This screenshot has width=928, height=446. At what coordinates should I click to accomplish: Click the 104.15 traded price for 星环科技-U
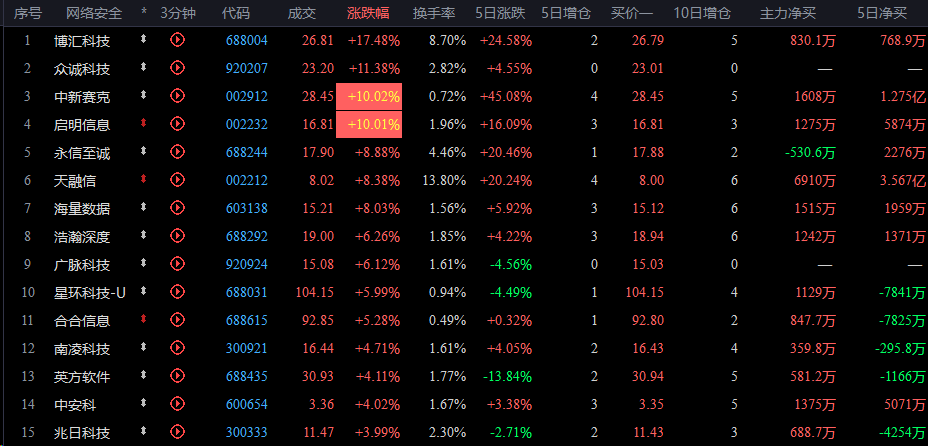314,292
